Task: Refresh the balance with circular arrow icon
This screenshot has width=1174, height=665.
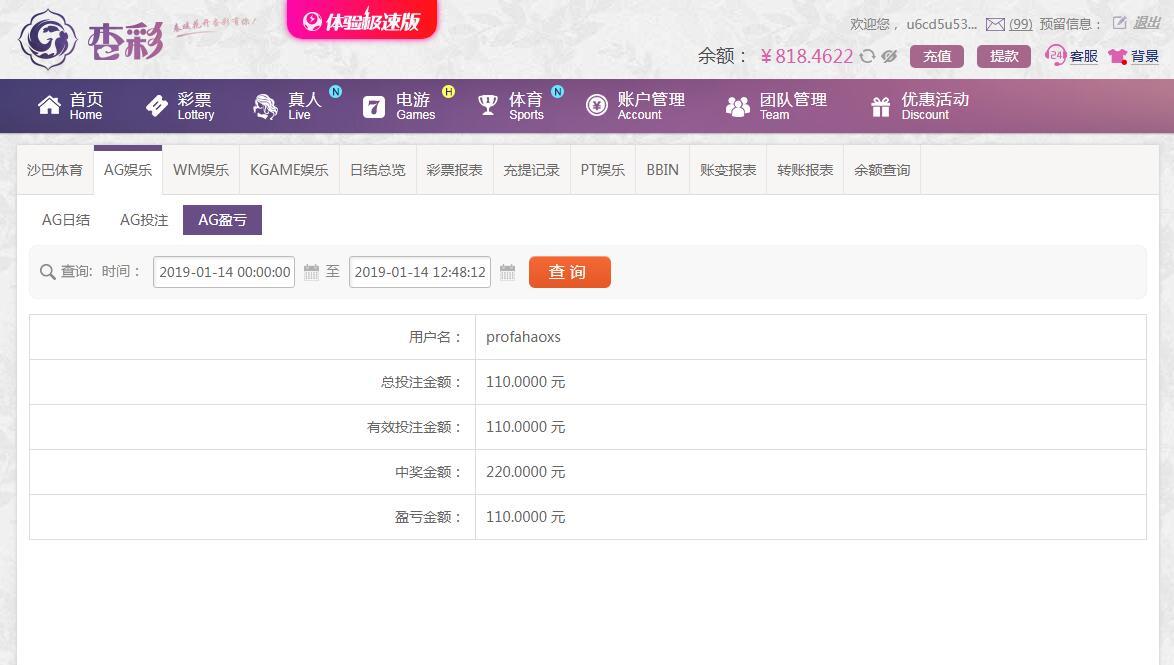Action: 867,56
